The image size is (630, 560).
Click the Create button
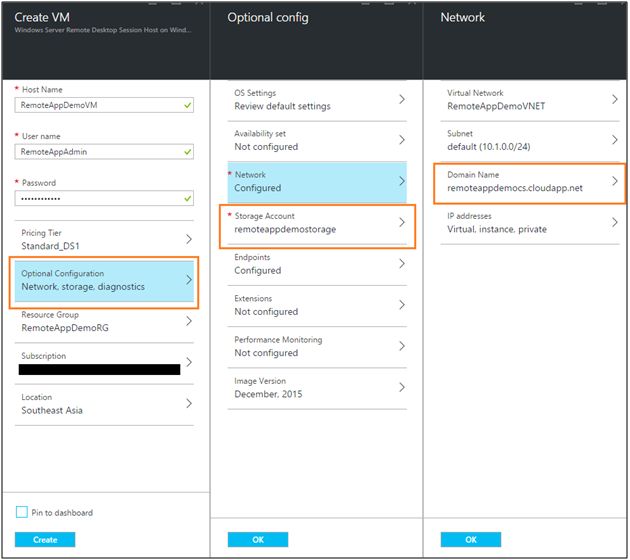(45, 539)
